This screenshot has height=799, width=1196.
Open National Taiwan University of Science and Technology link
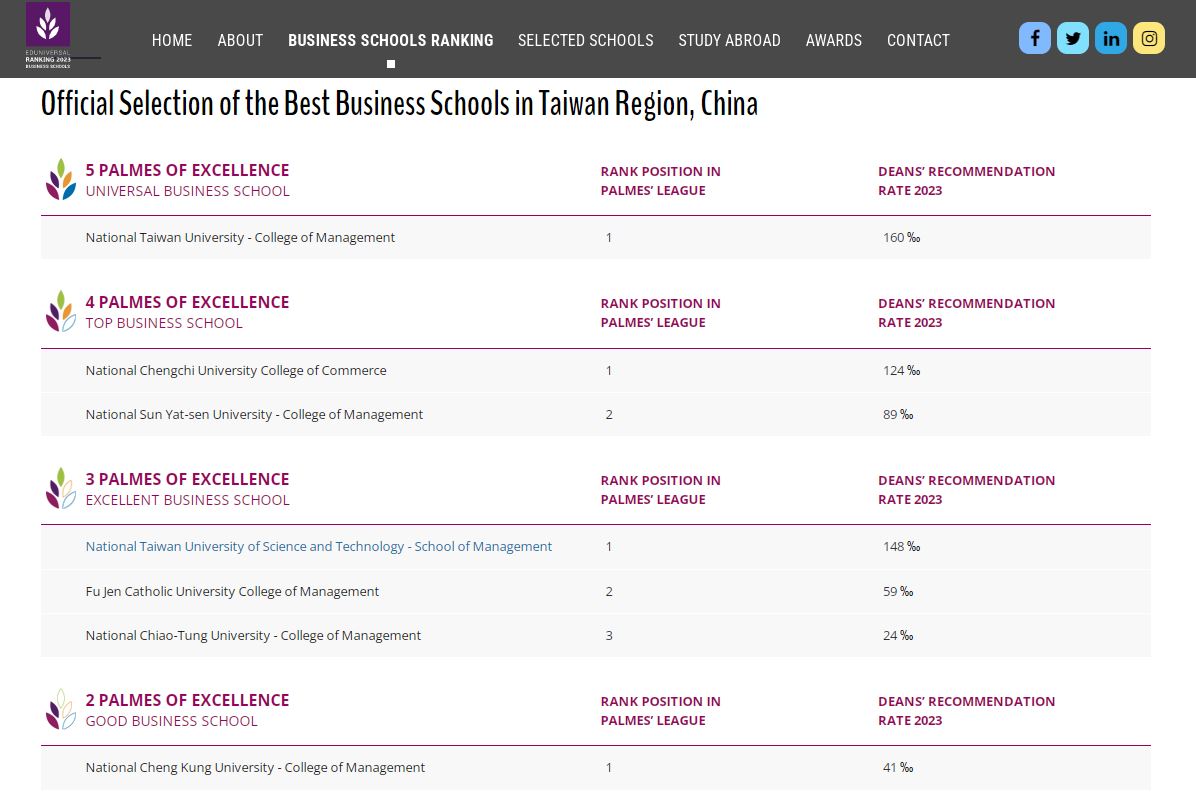point(319,547)
